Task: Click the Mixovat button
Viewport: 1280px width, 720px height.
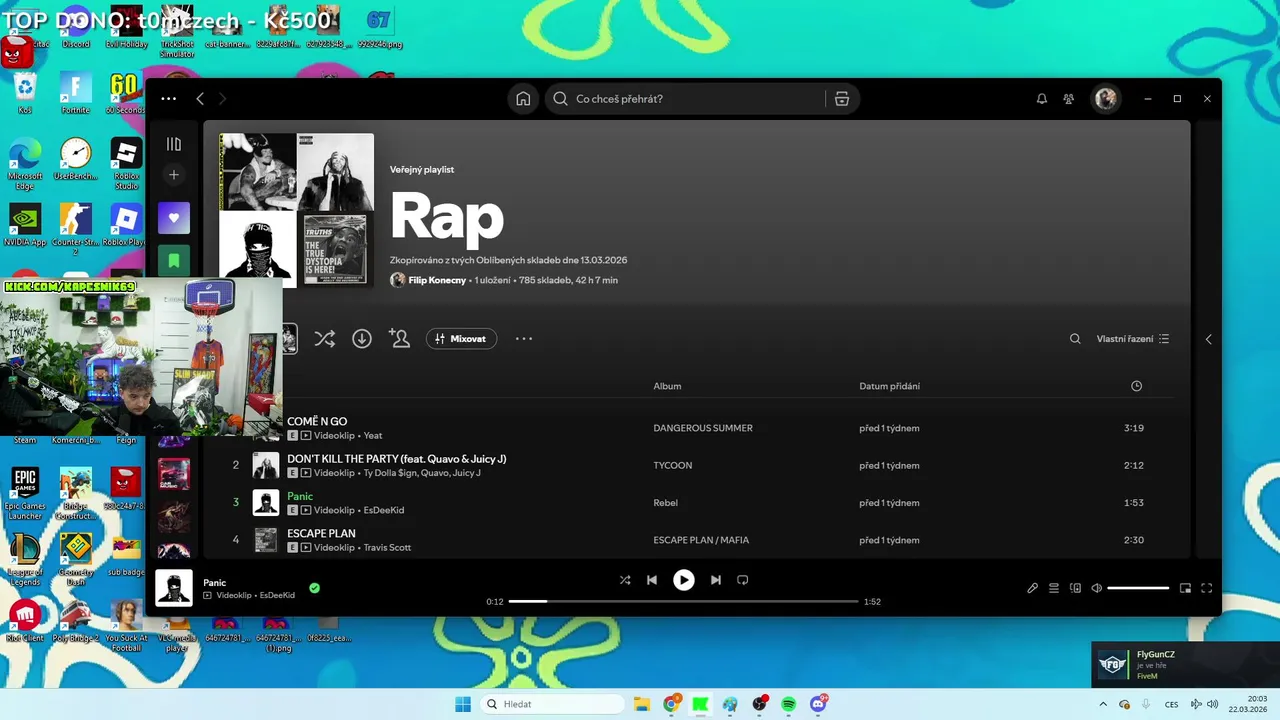Action: click(462, 339)
